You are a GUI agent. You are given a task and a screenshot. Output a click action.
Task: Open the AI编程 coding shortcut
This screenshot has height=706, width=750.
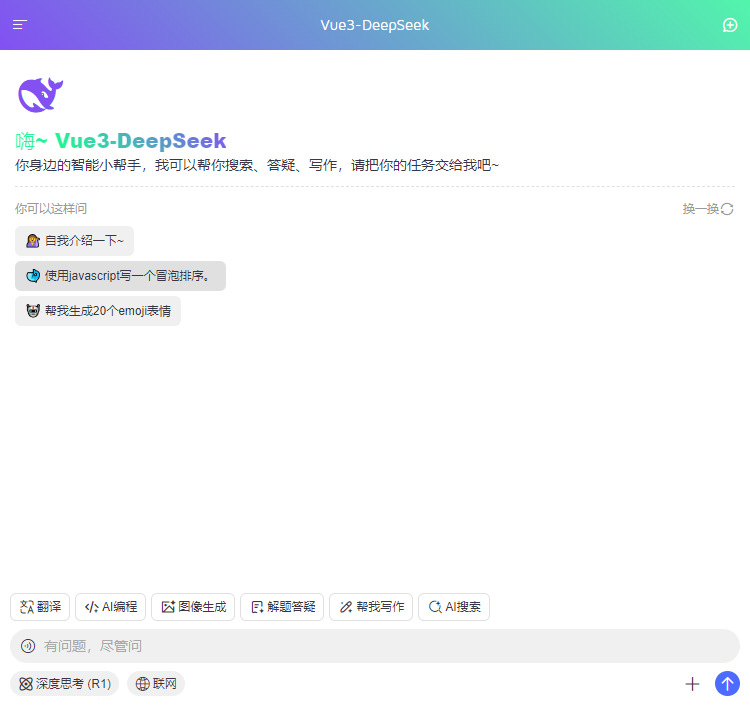coord(110,607)
